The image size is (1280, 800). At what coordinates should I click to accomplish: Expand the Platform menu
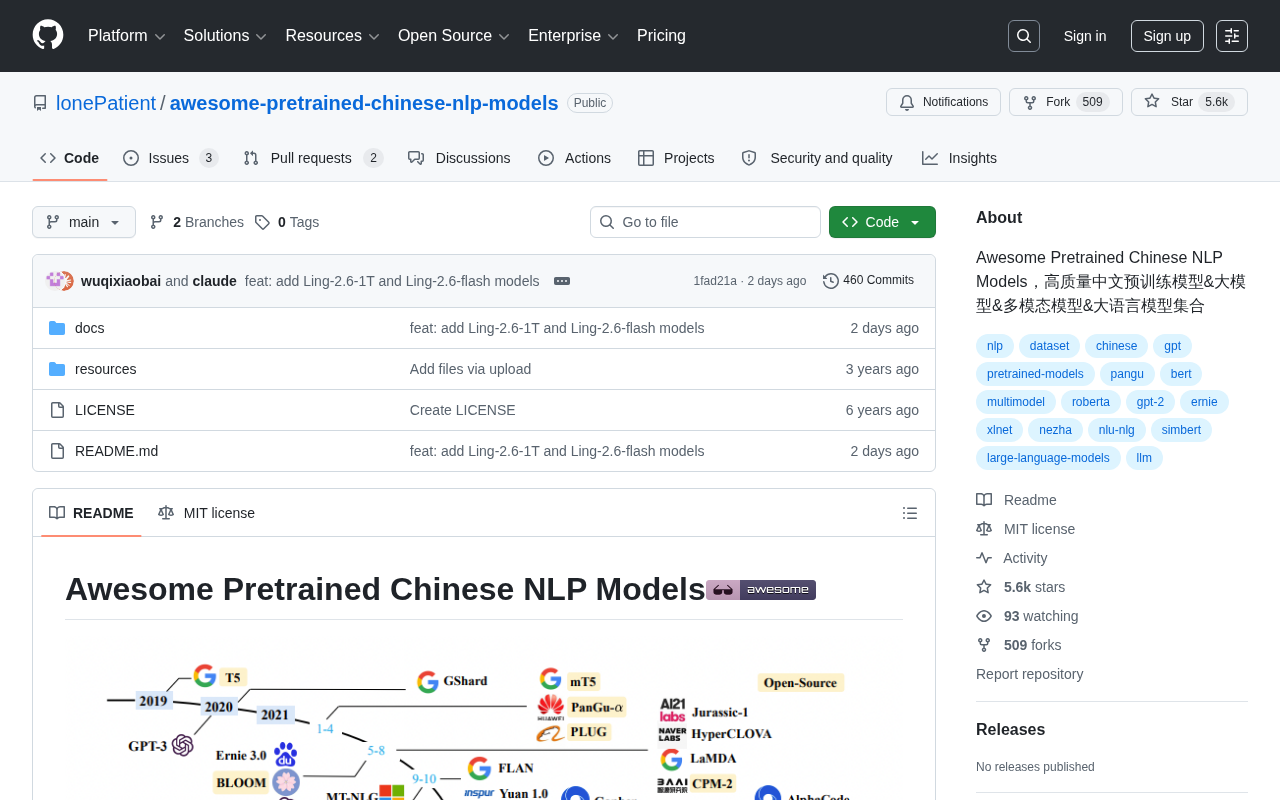pos(127,36)
